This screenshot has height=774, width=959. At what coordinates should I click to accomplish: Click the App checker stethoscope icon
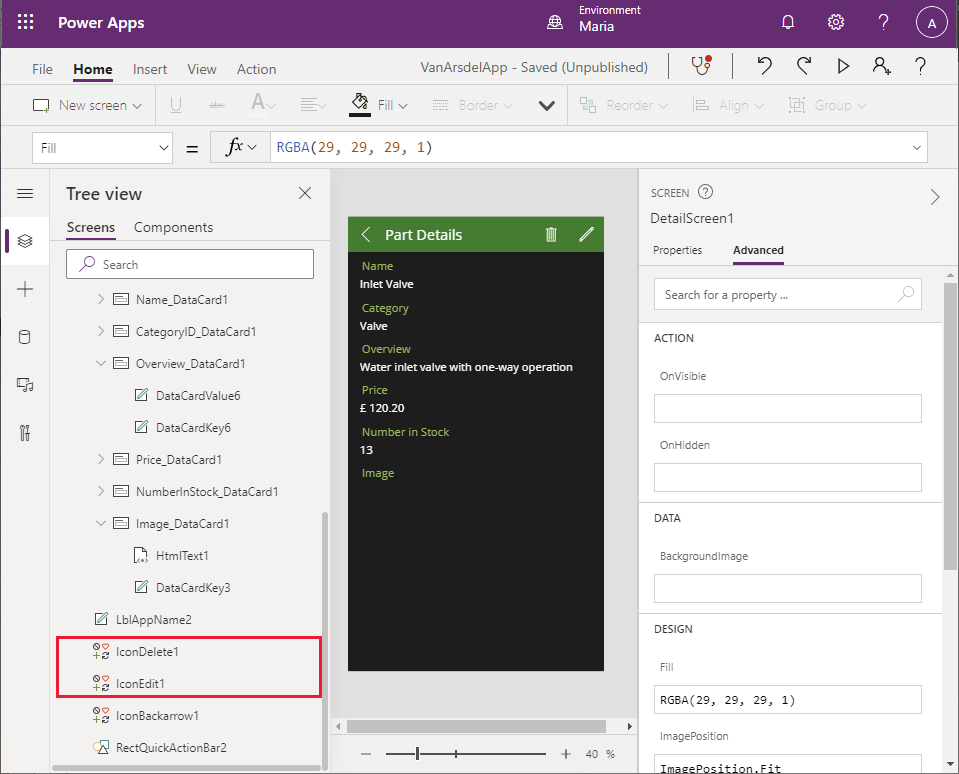pos(701,66)
